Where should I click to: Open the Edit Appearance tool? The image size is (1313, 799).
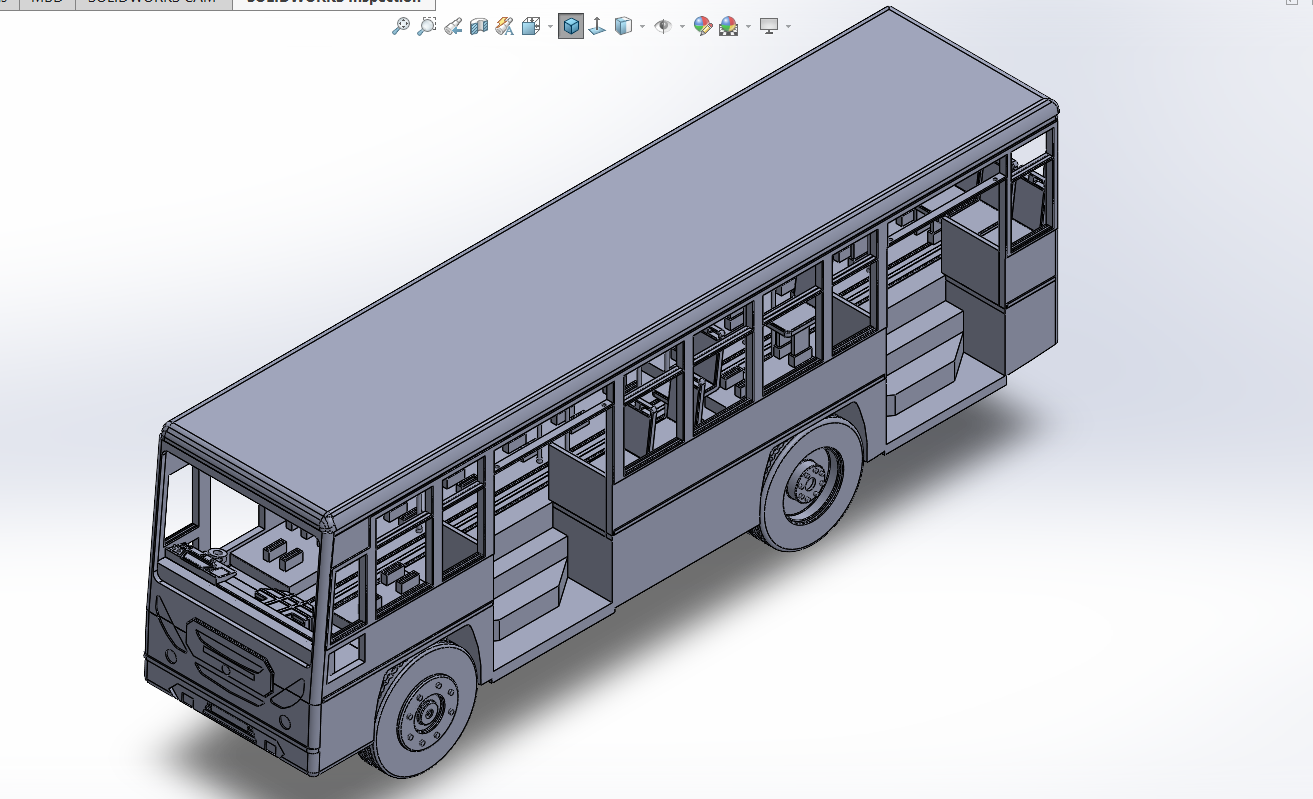pos(703,26)
